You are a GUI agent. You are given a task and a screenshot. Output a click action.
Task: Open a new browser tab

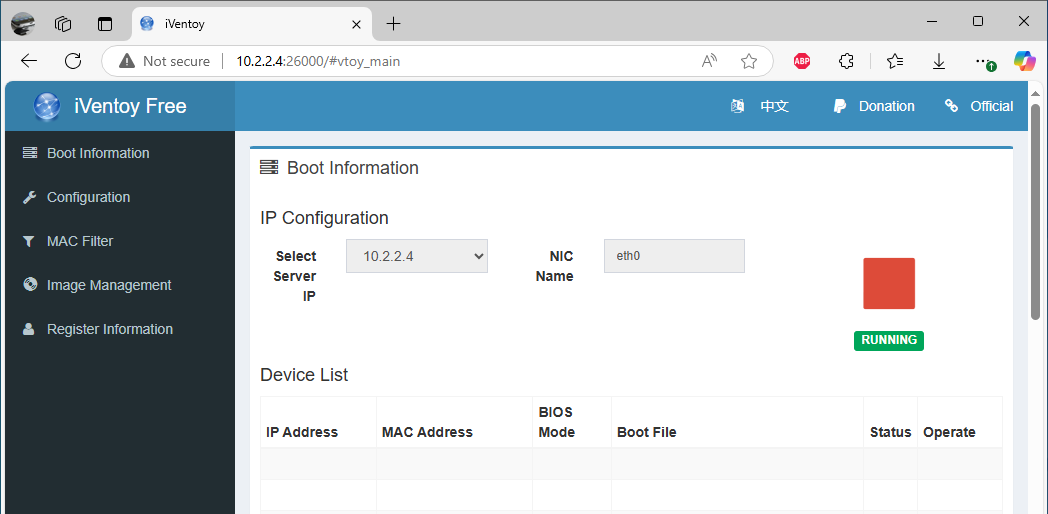pyautogui.click(x=394, y=23)
